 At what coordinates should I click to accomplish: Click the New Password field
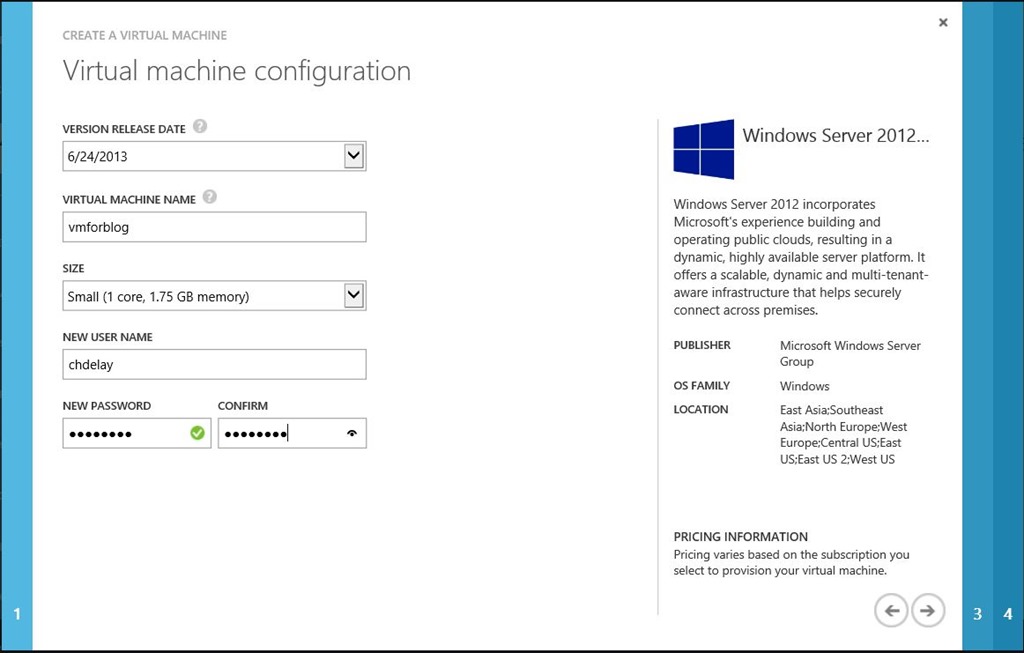coord(136,433)
